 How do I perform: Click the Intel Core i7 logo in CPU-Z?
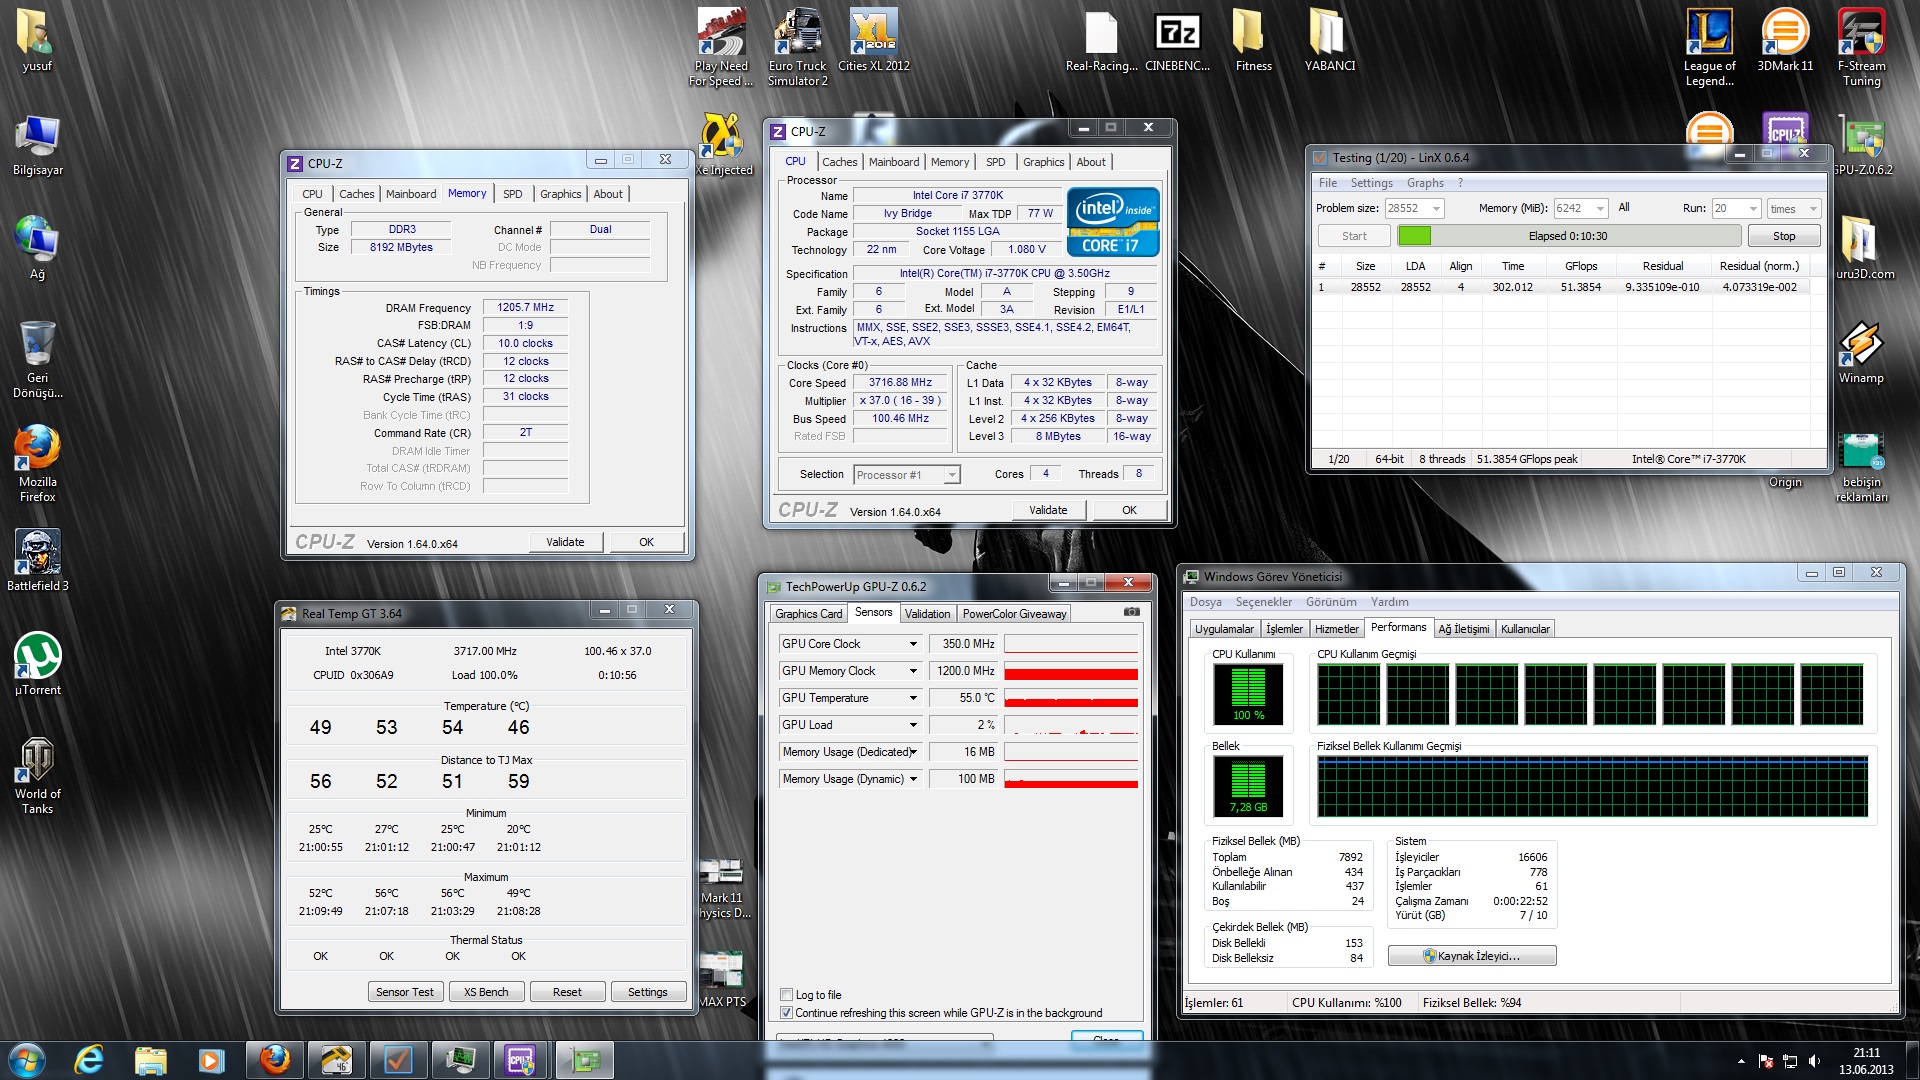[1113, 222]
